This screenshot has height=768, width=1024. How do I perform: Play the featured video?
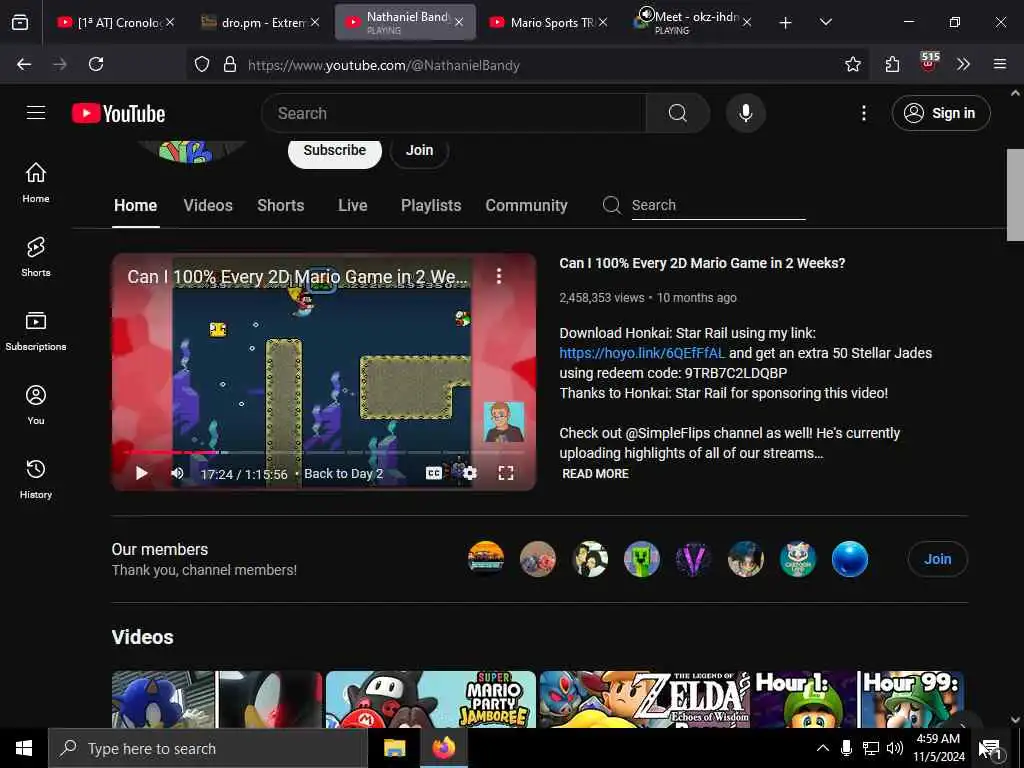tap(141, 473)
